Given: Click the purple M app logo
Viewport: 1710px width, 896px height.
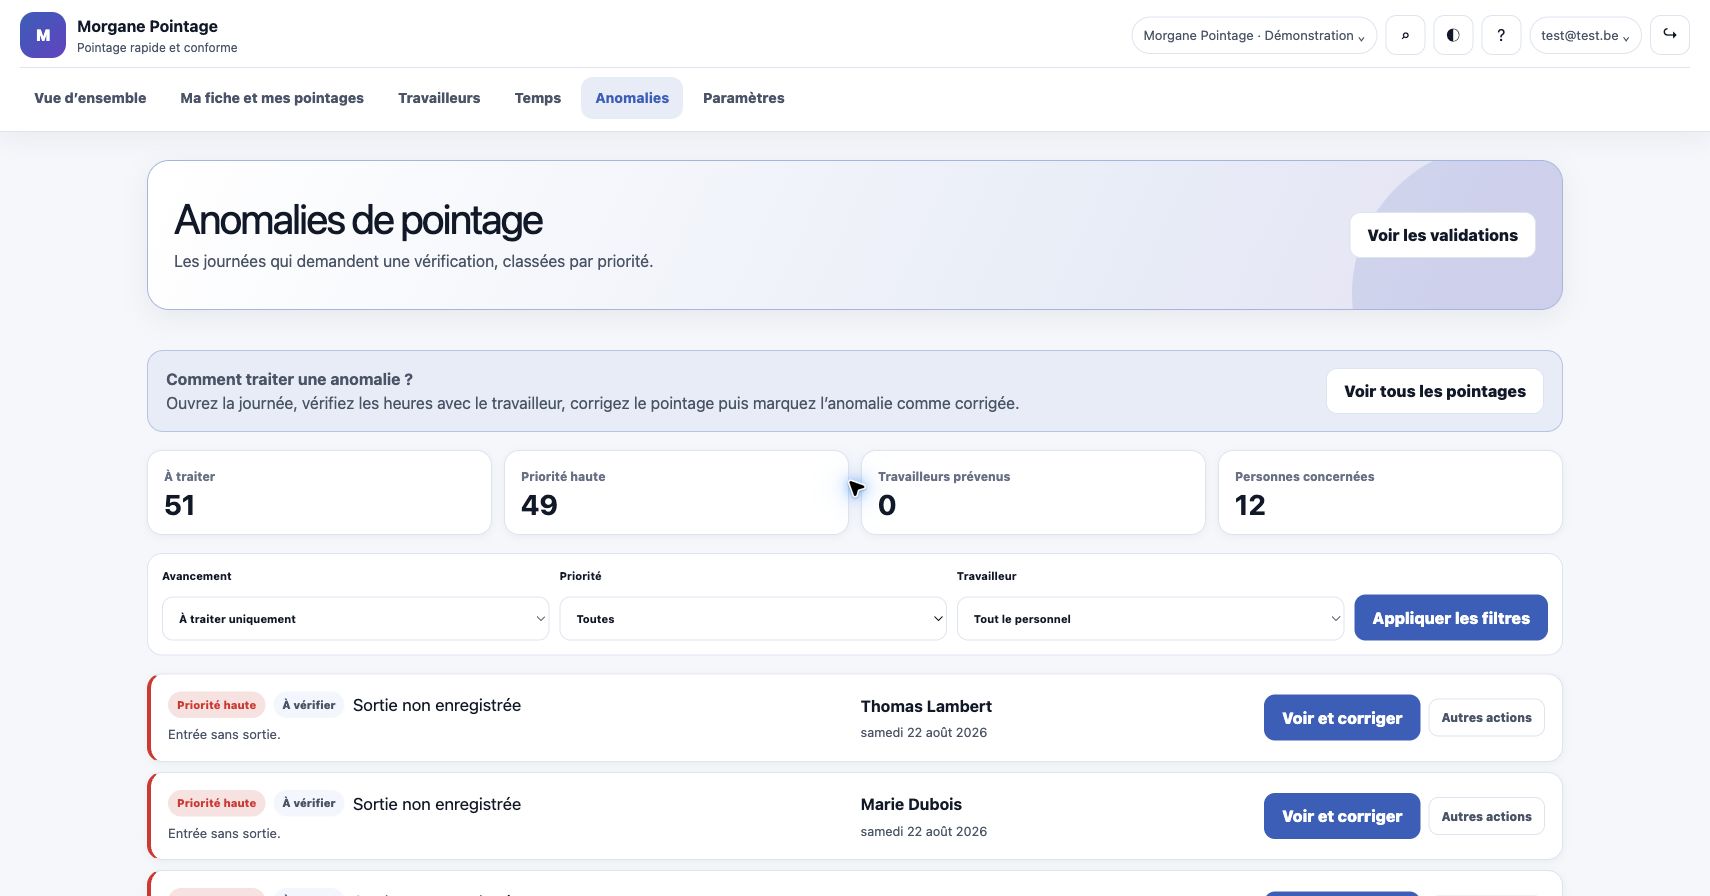Looking at the screenshot, I should point(43,35).
